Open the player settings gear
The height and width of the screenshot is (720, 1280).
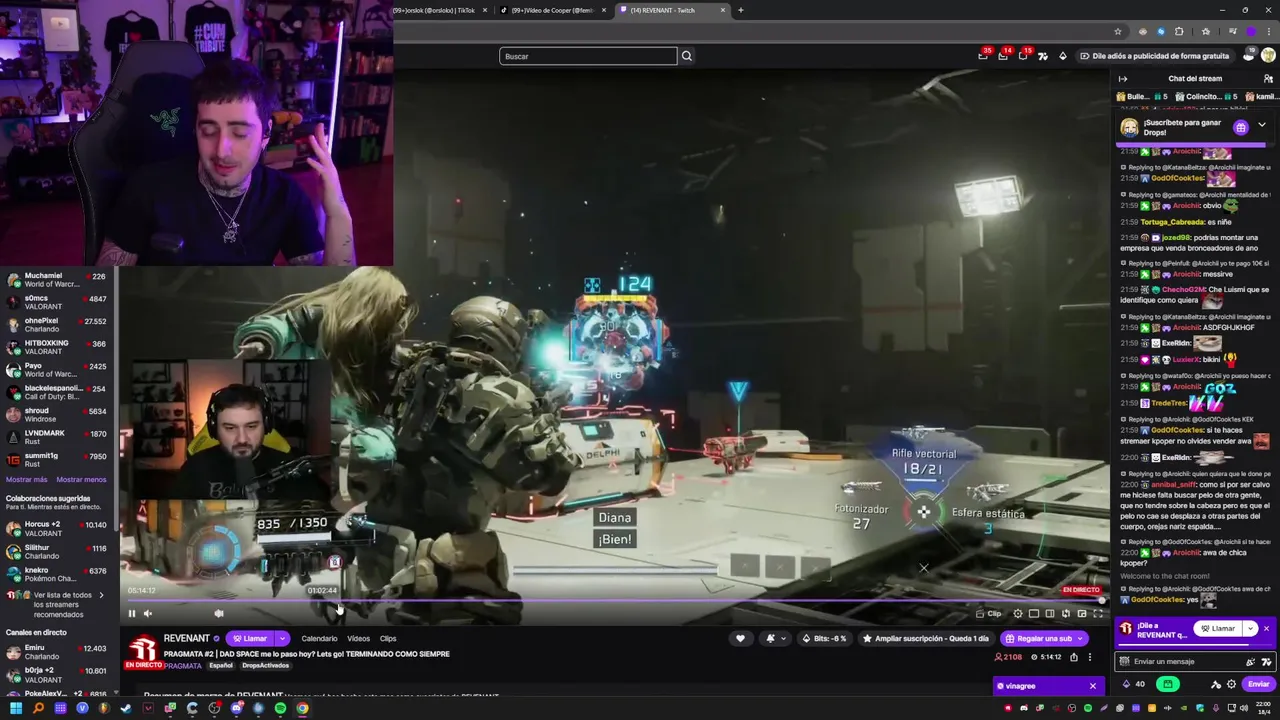pyautogui.click(x=1018, y=613)
